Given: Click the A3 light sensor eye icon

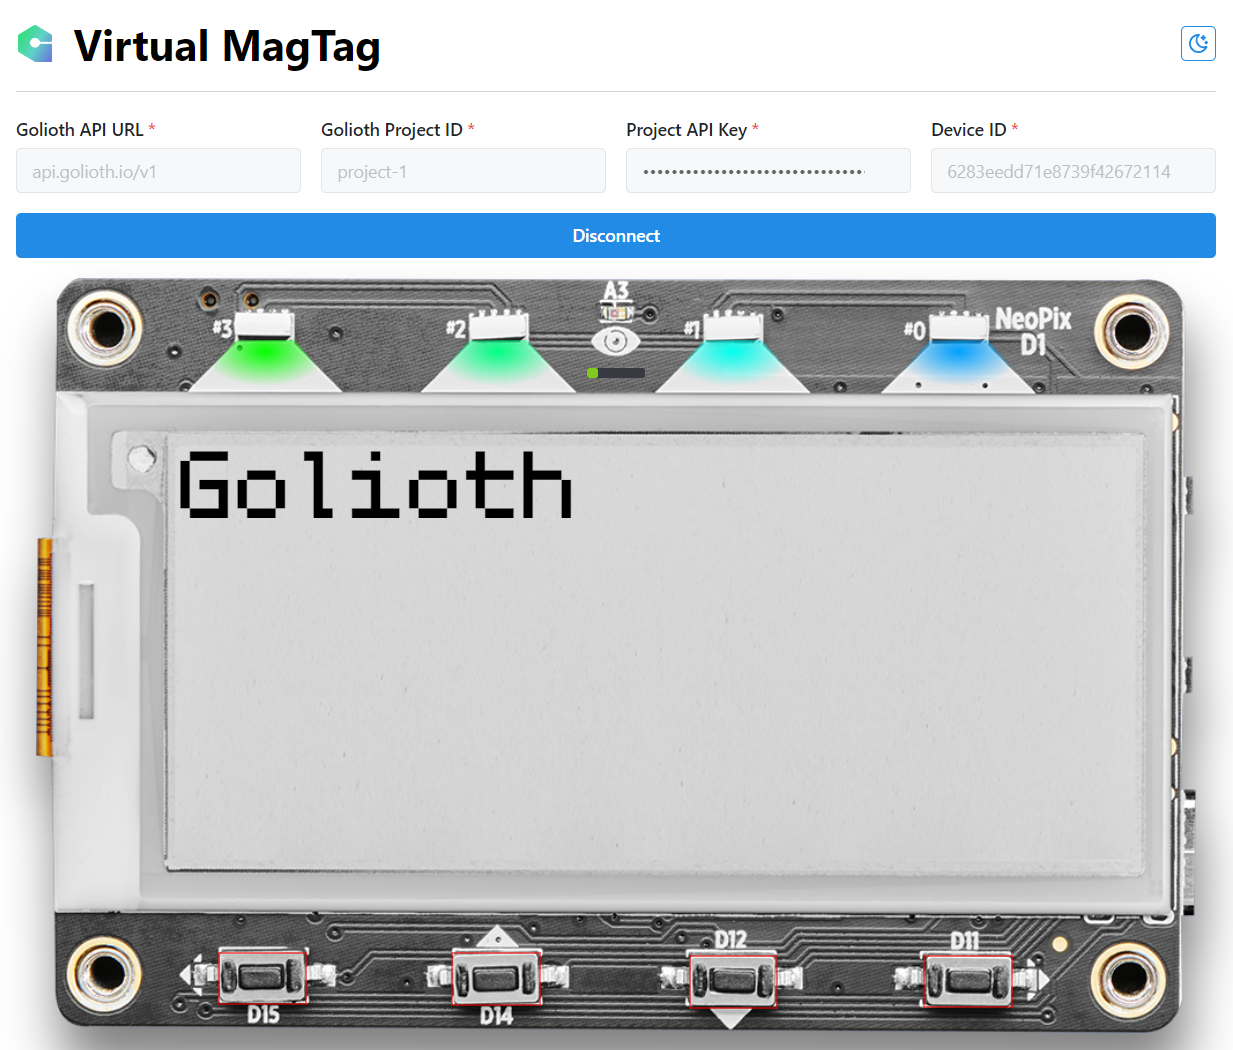Looking at the screenshot, I should 615,341.
